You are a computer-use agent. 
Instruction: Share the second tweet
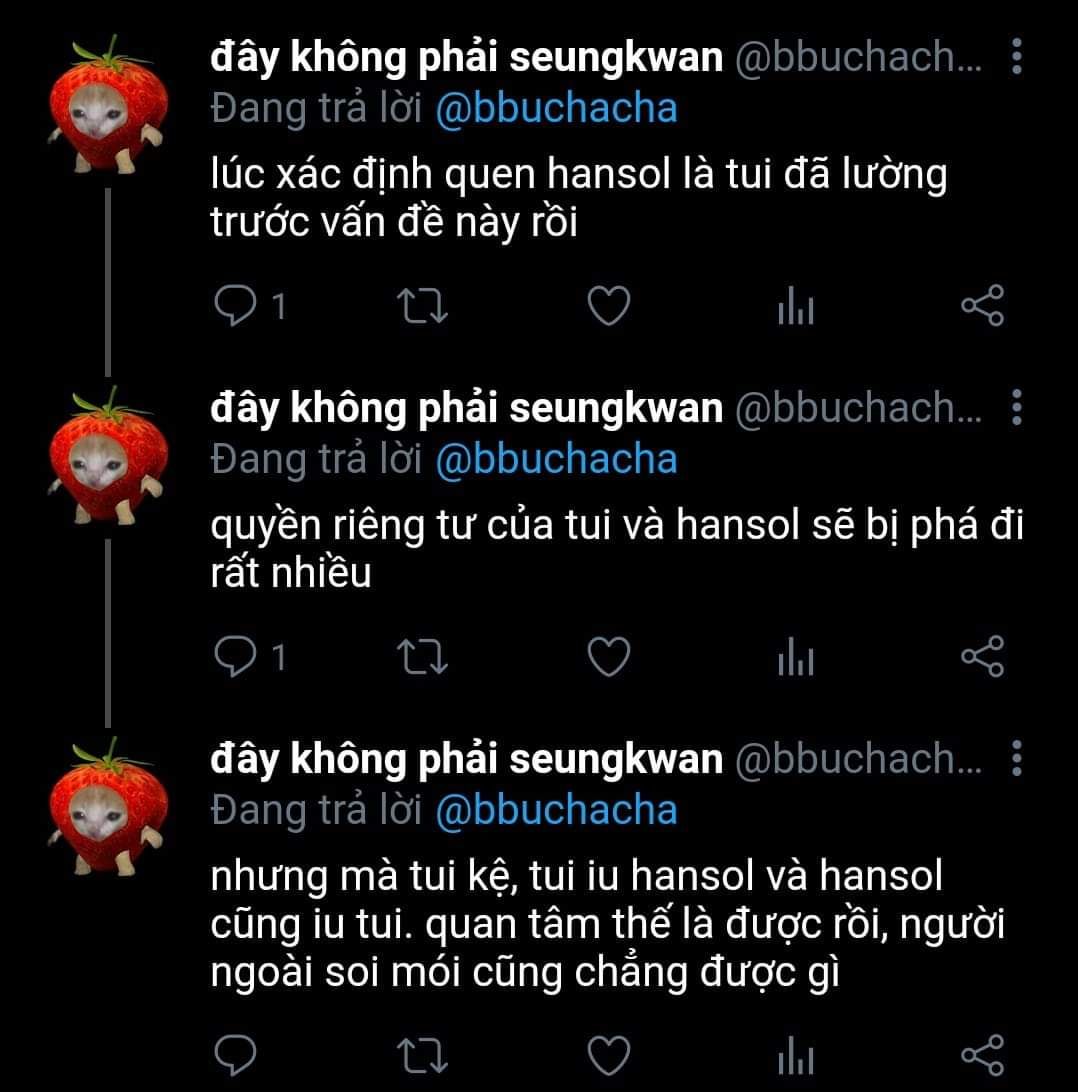point(983,657)
